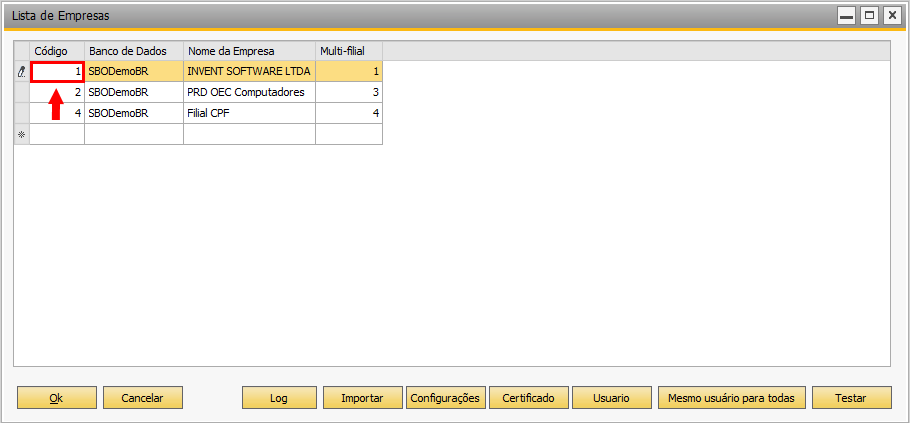This screenshot has height=423, width=910.
Task: Click the Ok button
Action: click(x=57, y=398)
